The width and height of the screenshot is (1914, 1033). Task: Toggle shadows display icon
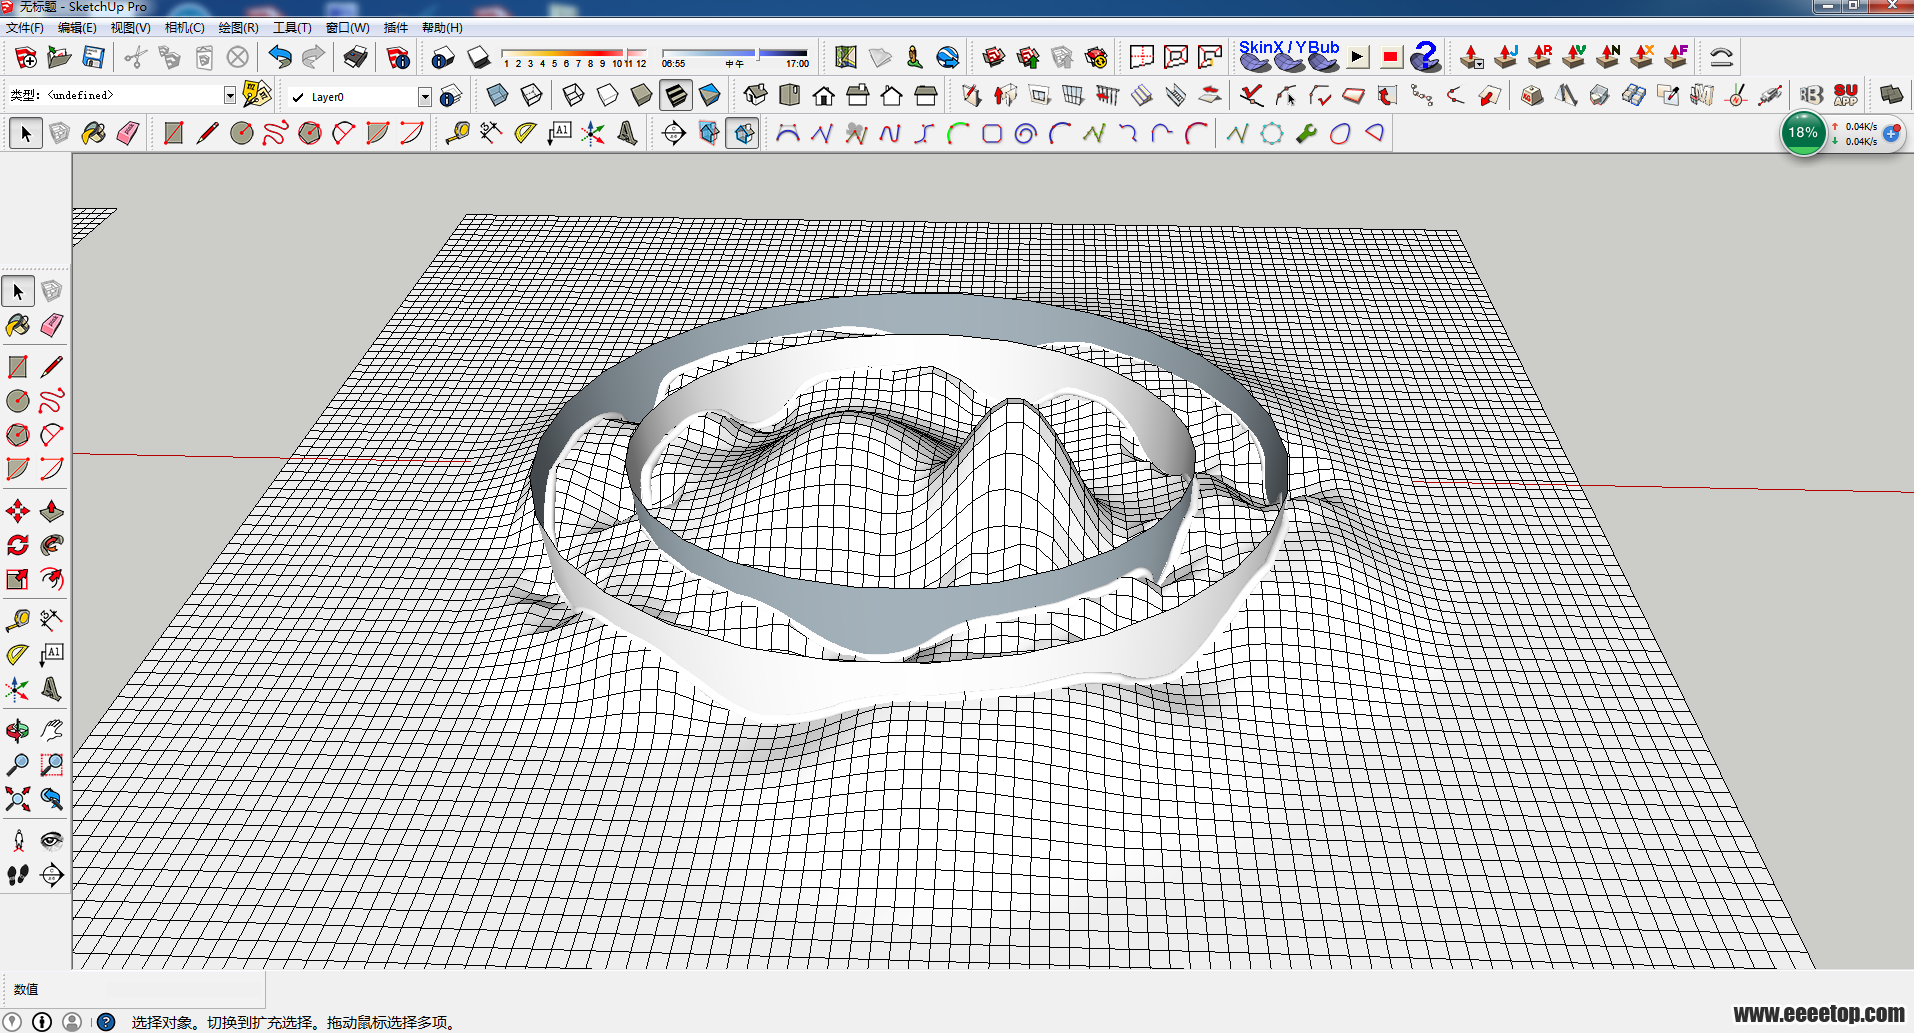pyautogui.click(x=479, y=58)
